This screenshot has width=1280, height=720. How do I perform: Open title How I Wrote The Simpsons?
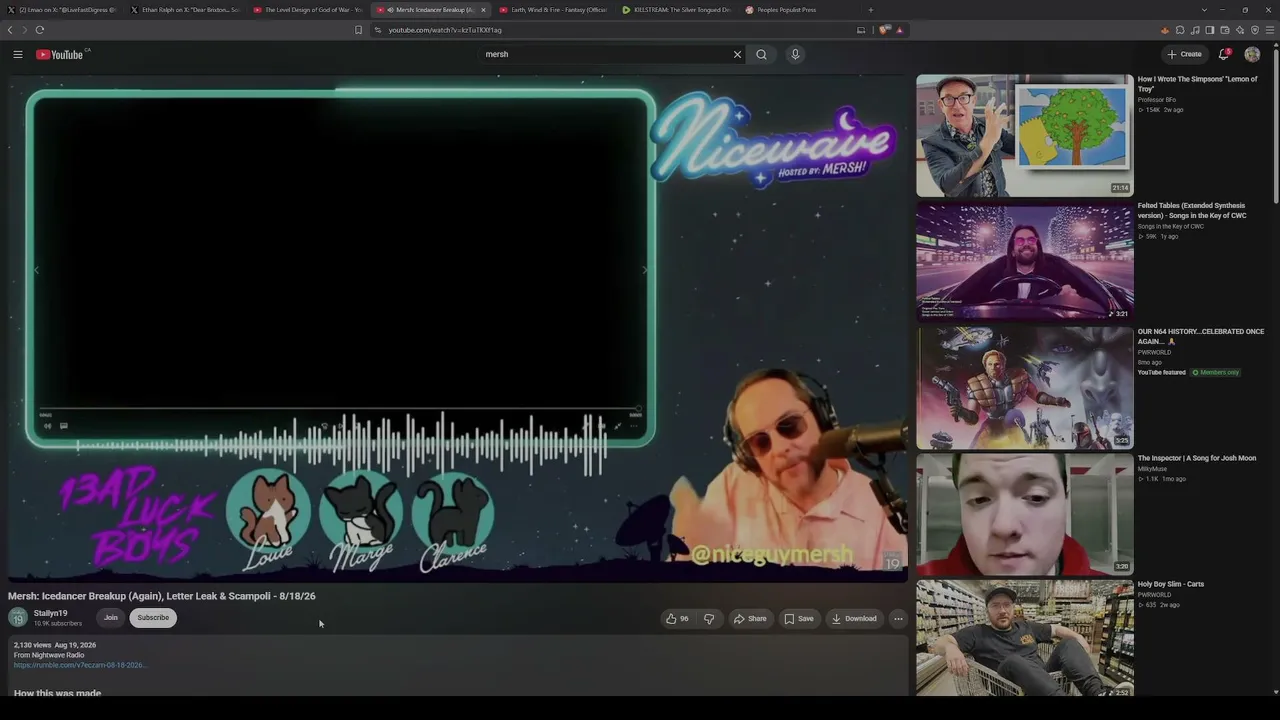click(x=1197, y=84)
